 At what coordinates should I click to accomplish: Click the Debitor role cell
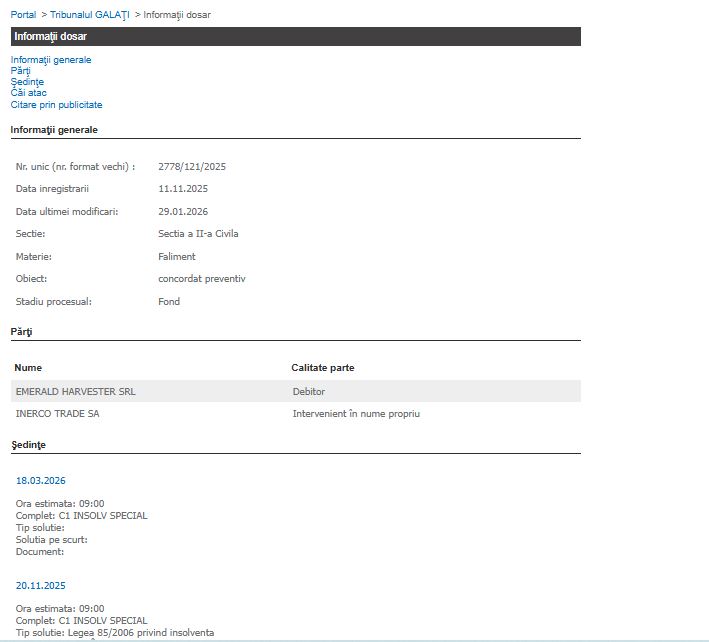coord(309,392)
